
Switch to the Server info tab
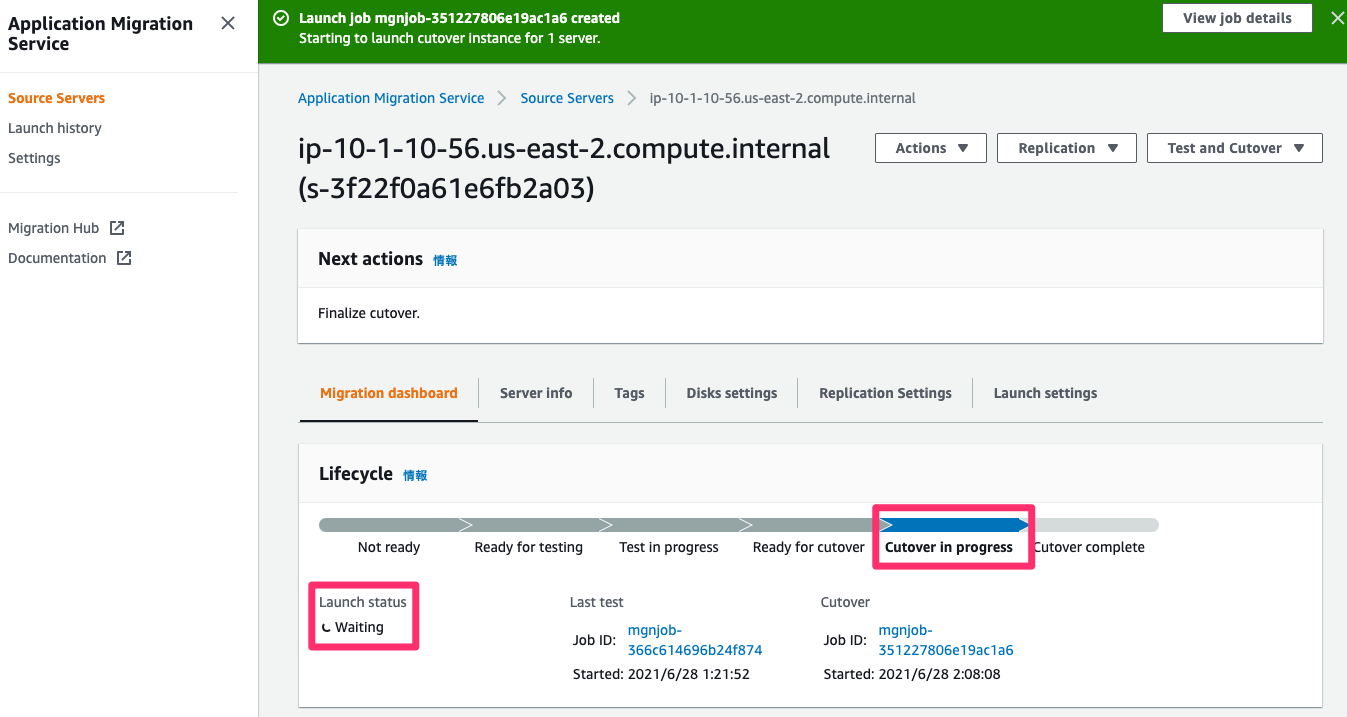[x=536, y=393]
